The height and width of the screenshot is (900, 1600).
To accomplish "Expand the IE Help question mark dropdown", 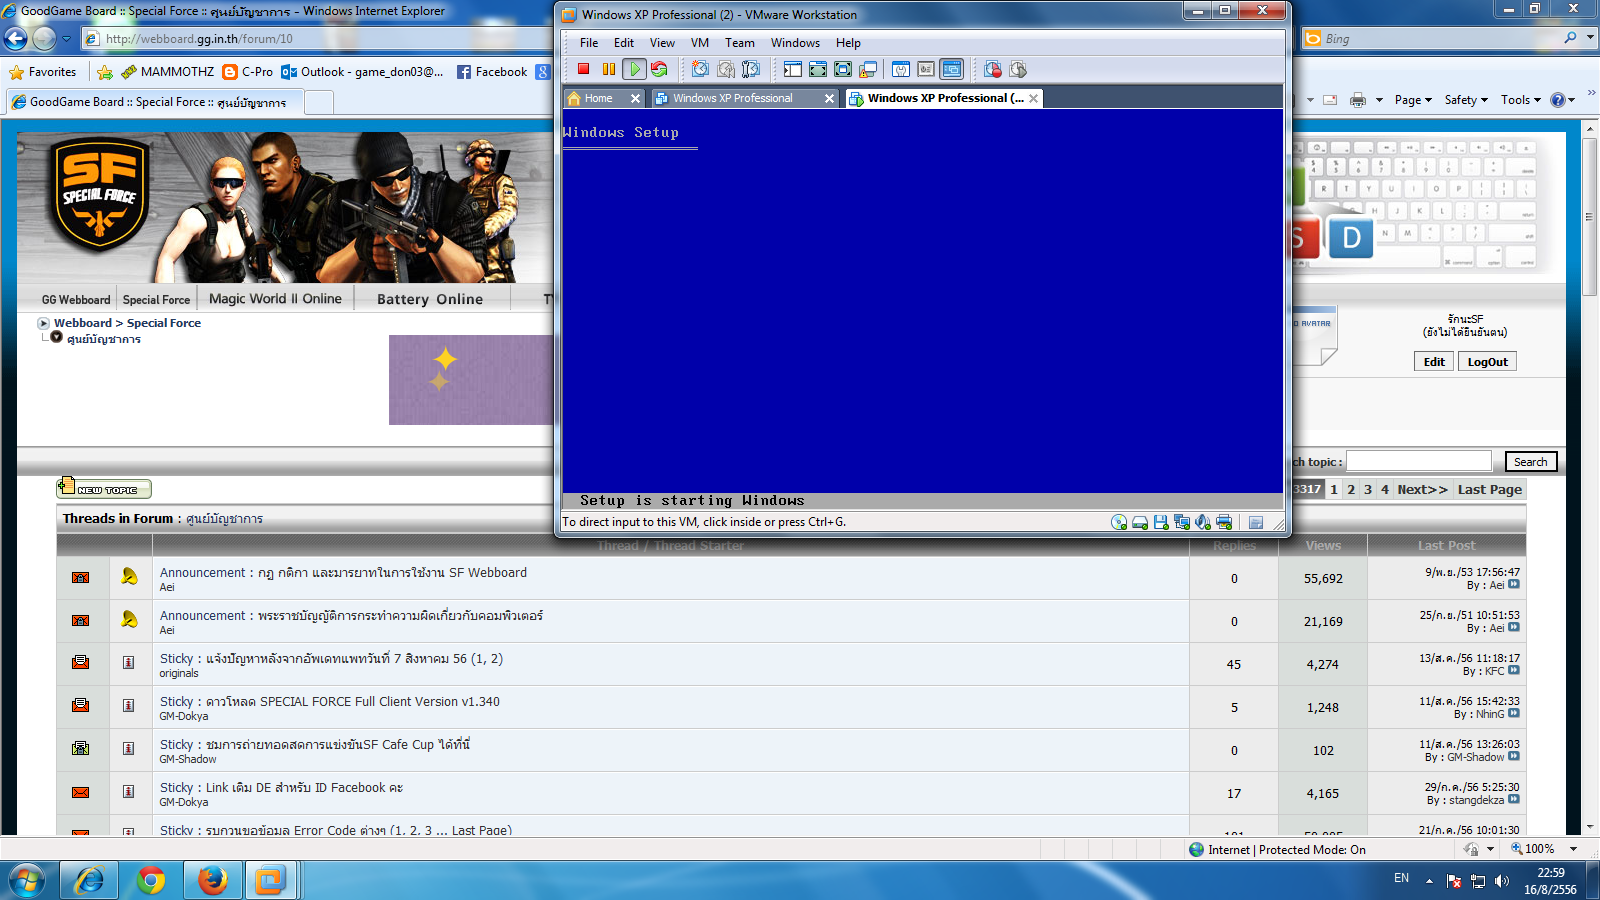I will click(x=1571, y=100).
